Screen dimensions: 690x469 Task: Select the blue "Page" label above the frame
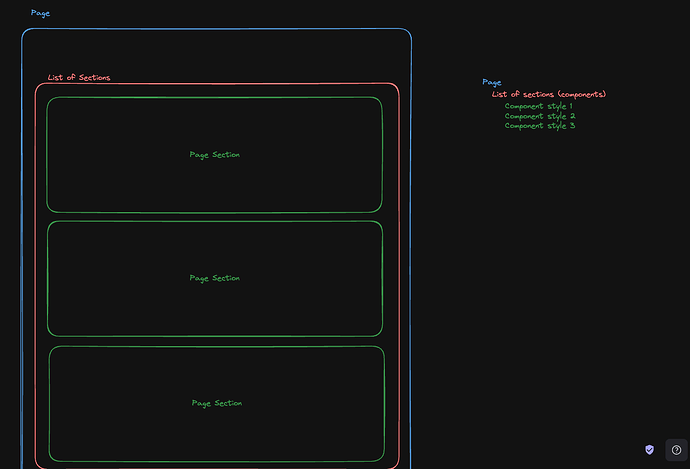(40, 13)
